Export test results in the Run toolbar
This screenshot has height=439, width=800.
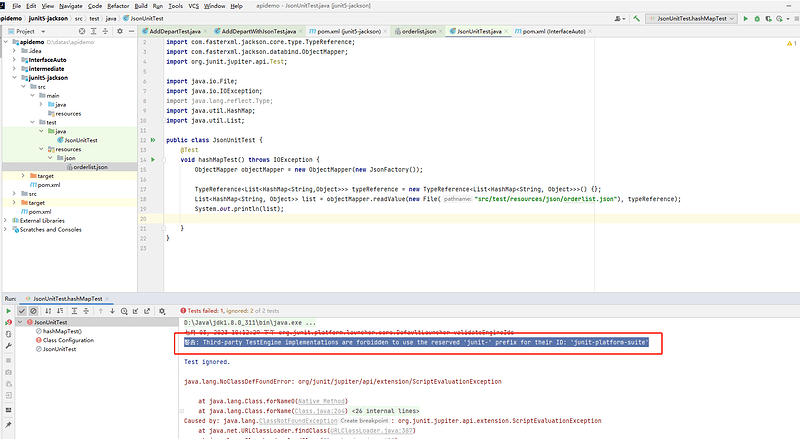147,311
